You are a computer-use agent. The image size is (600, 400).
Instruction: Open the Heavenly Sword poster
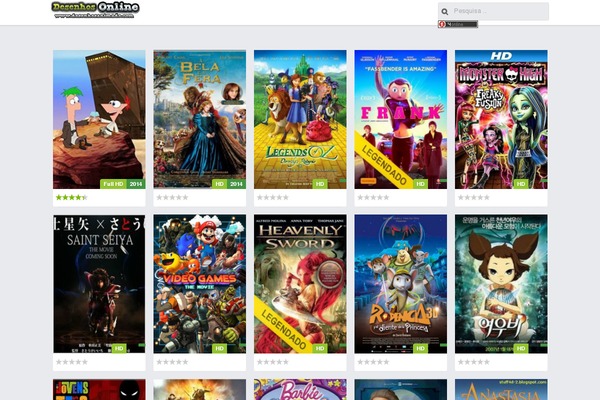pyautogui.click(x=300, y=284)
